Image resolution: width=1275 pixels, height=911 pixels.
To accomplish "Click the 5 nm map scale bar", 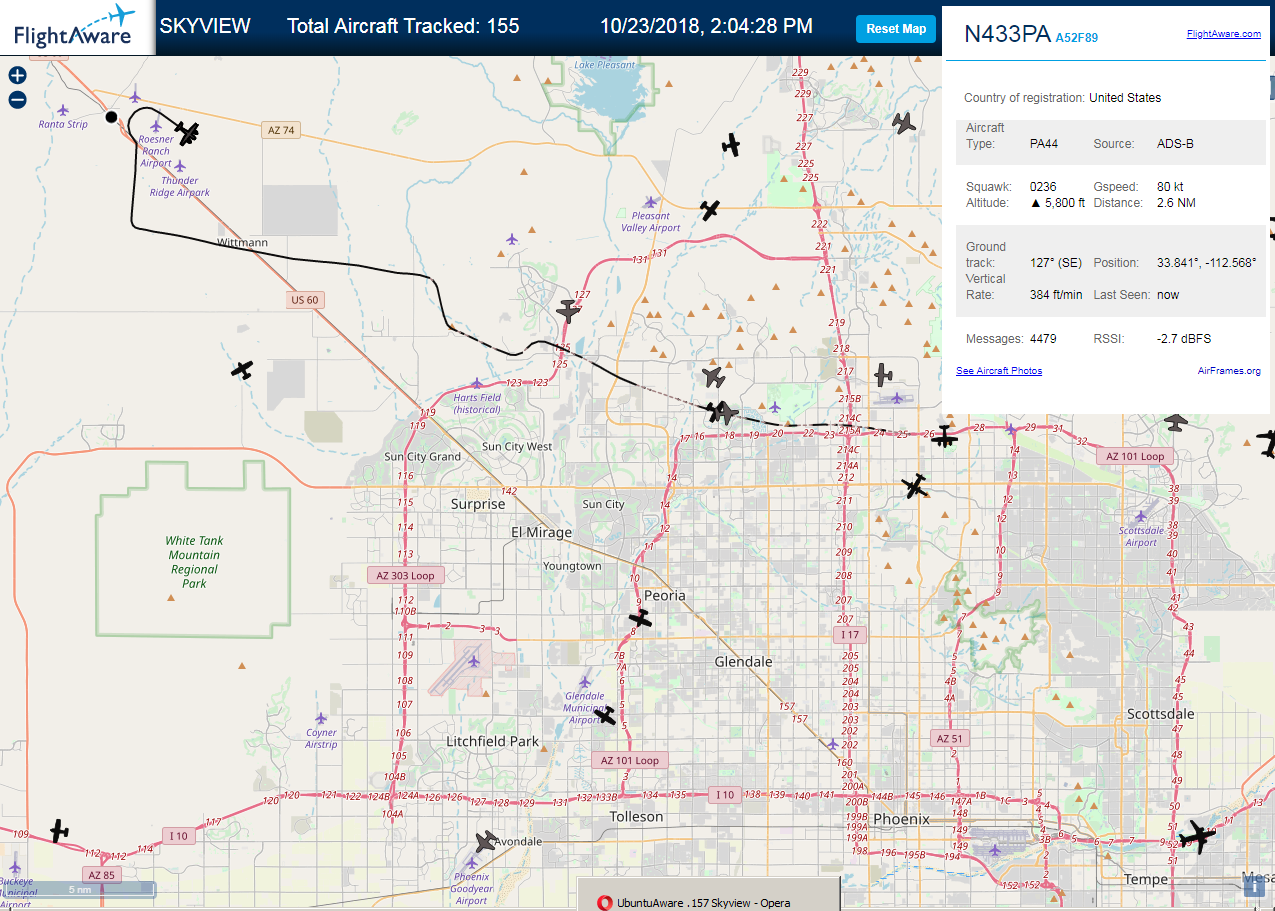I will click(x=78, y=889).
